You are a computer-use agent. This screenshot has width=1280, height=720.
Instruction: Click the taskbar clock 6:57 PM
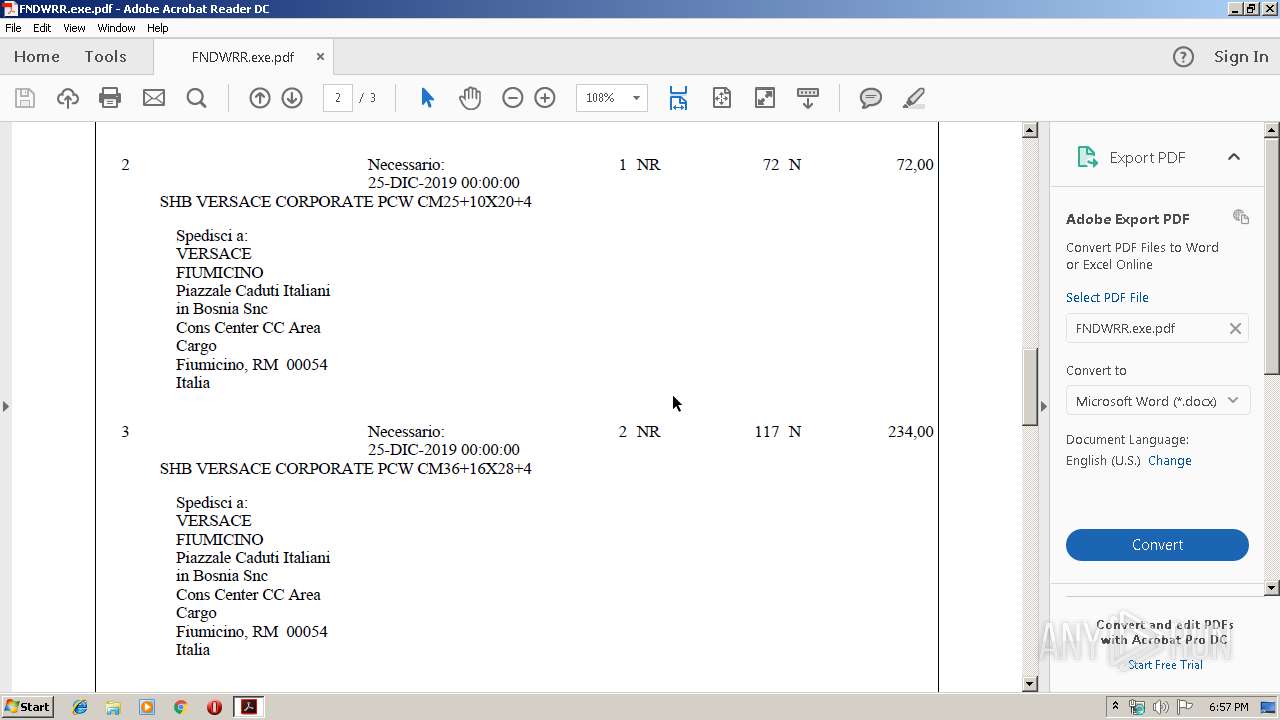1228,707
